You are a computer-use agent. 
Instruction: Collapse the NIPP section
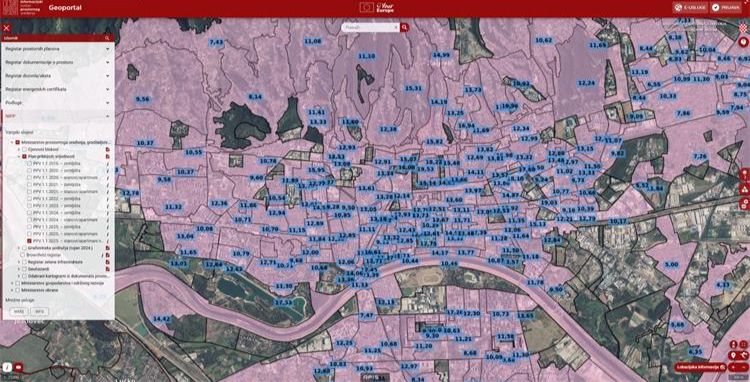[x=57, y=116]
